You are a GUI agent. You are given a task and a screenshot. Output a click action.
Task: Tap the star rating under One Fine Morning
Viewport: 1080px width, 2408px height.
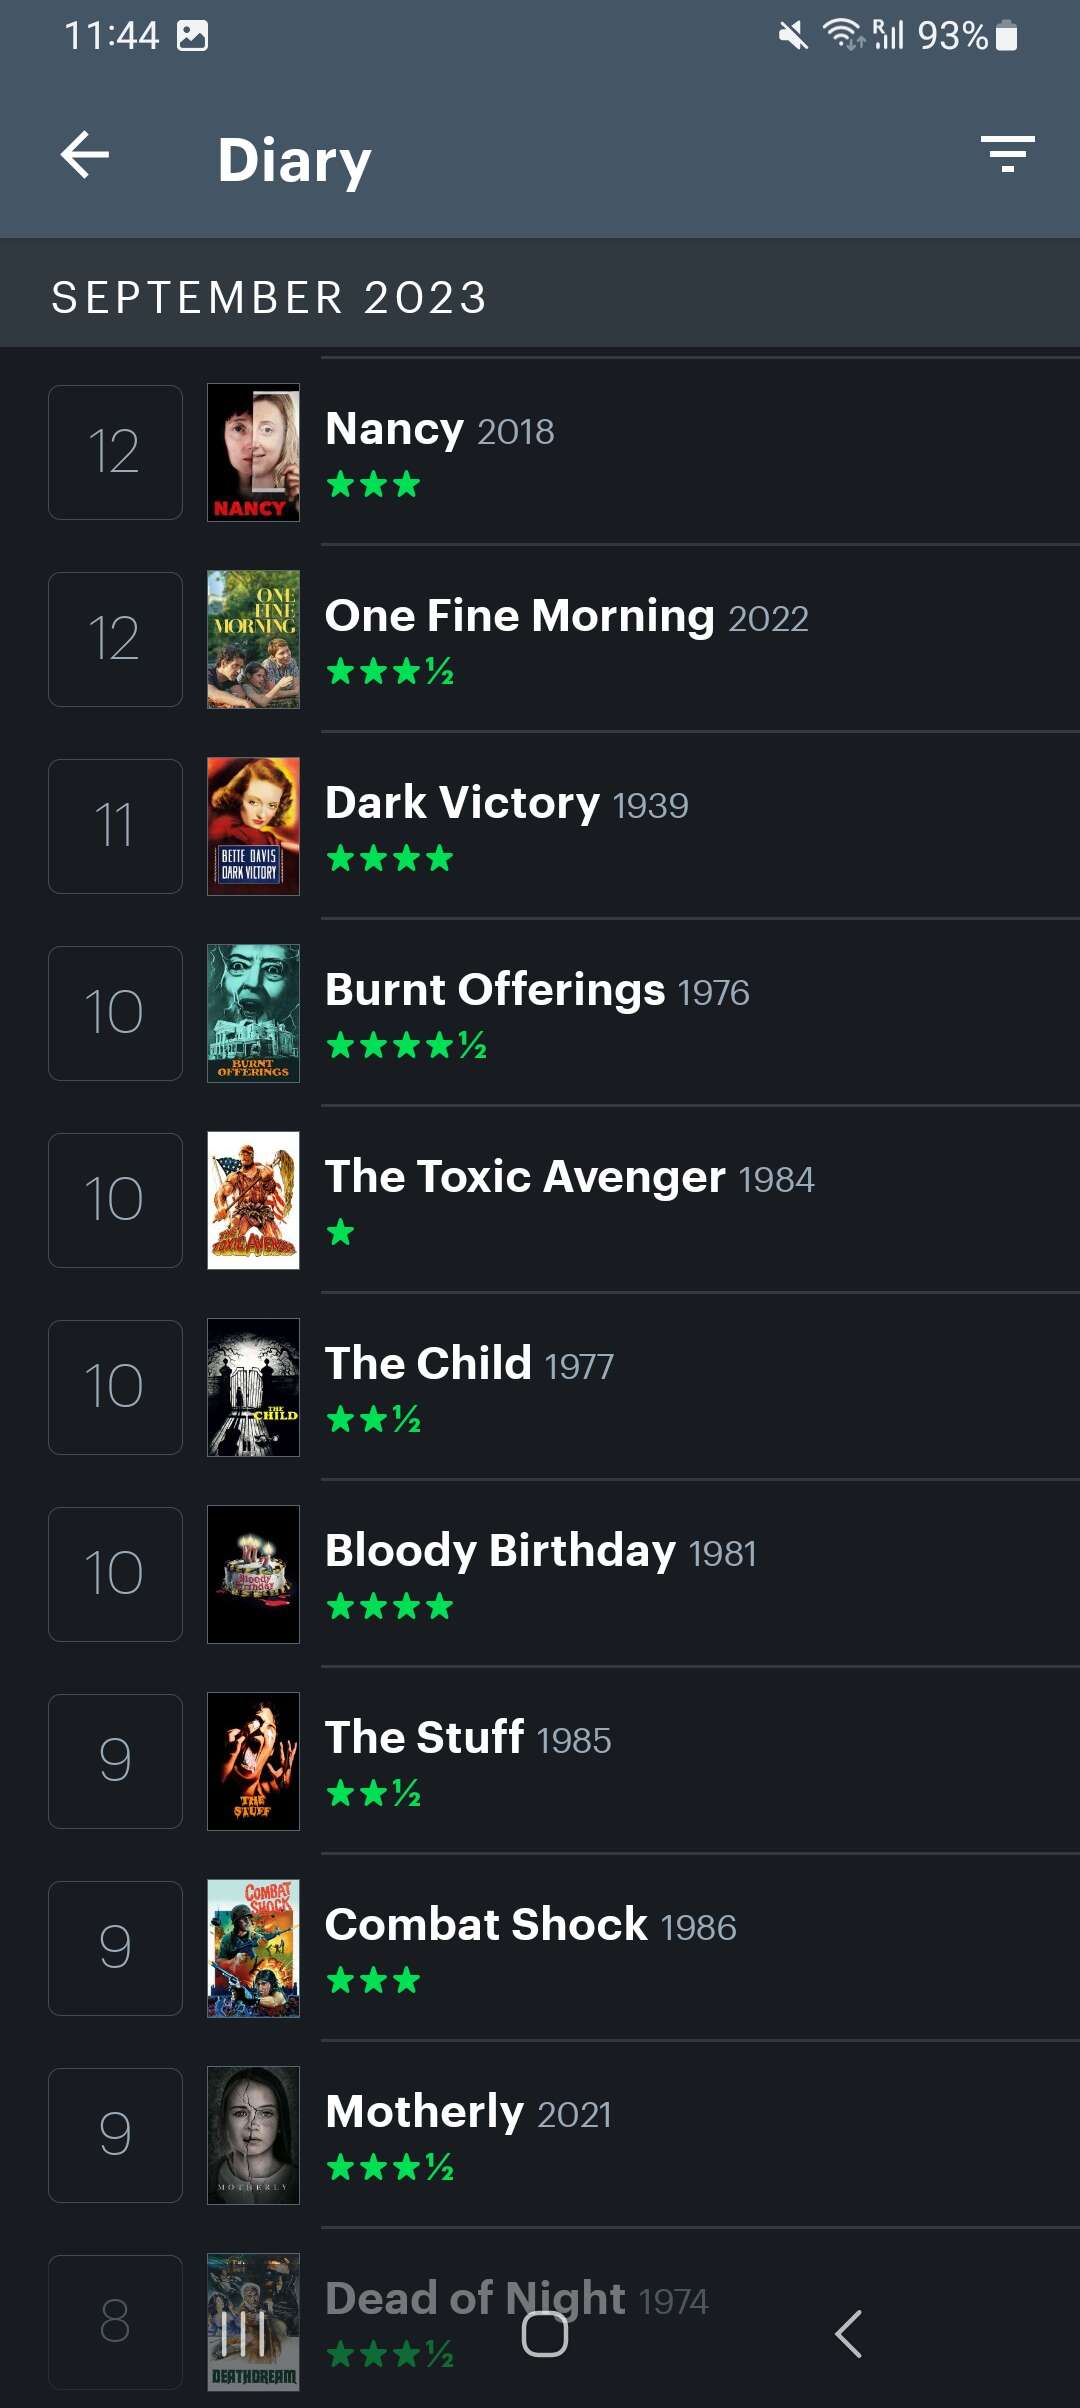click(389, 671)
